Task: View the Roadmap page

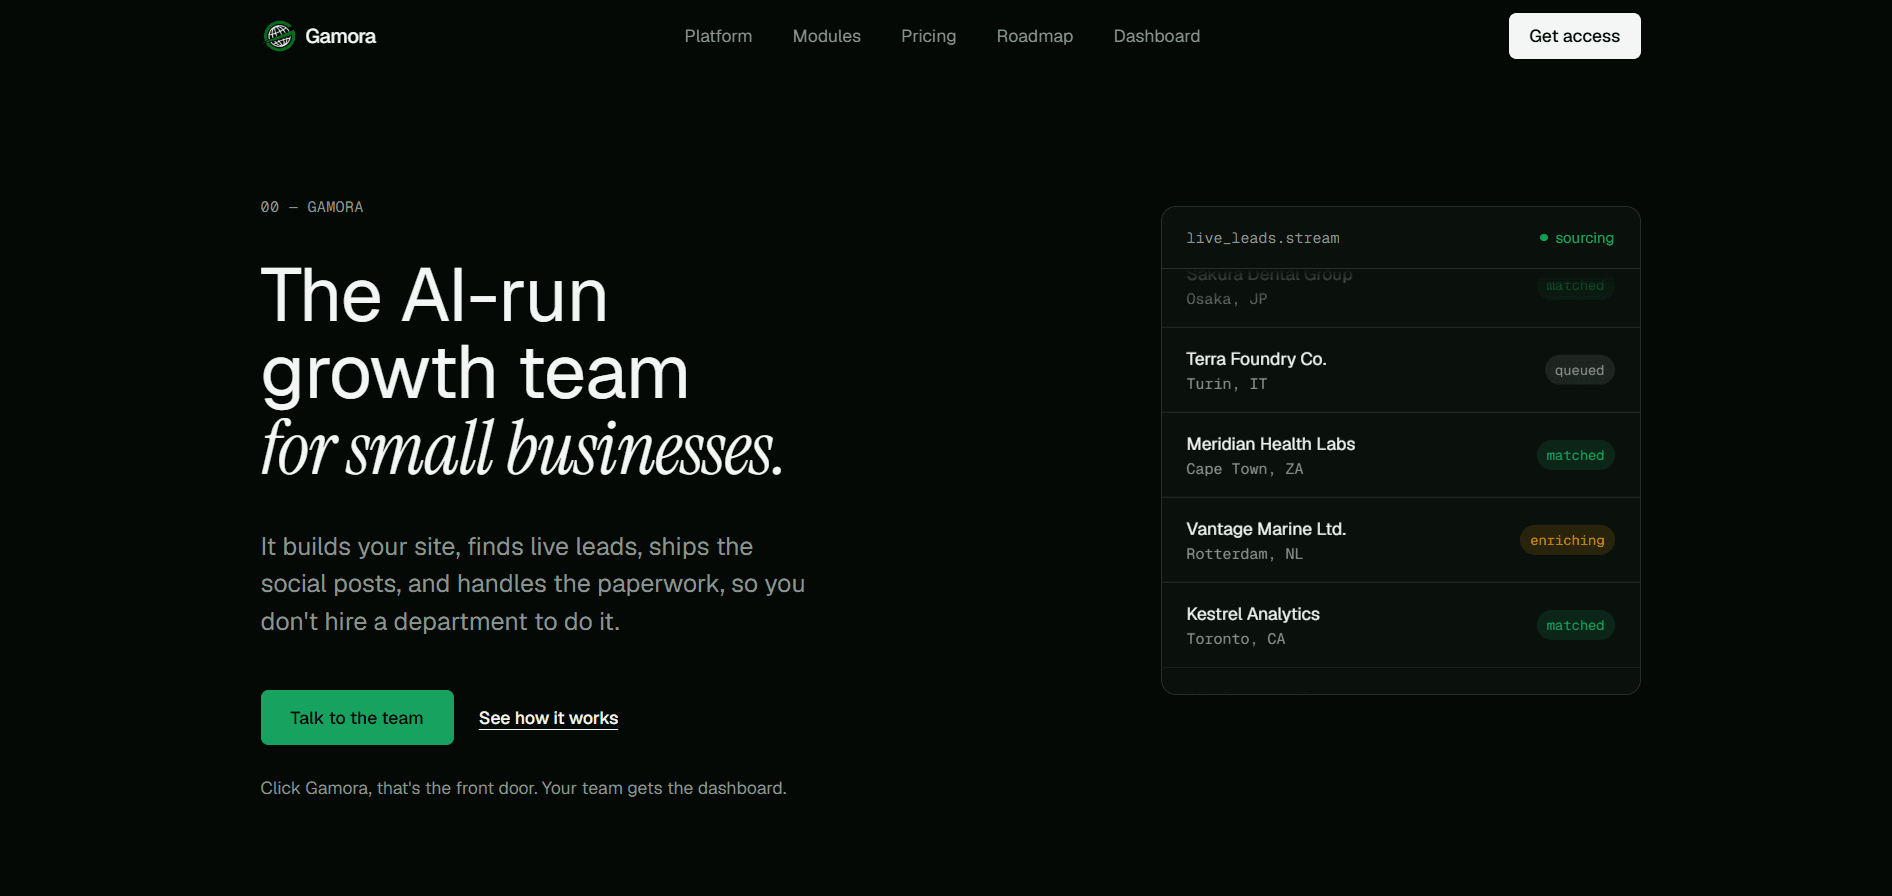Action: (1034, 36)
